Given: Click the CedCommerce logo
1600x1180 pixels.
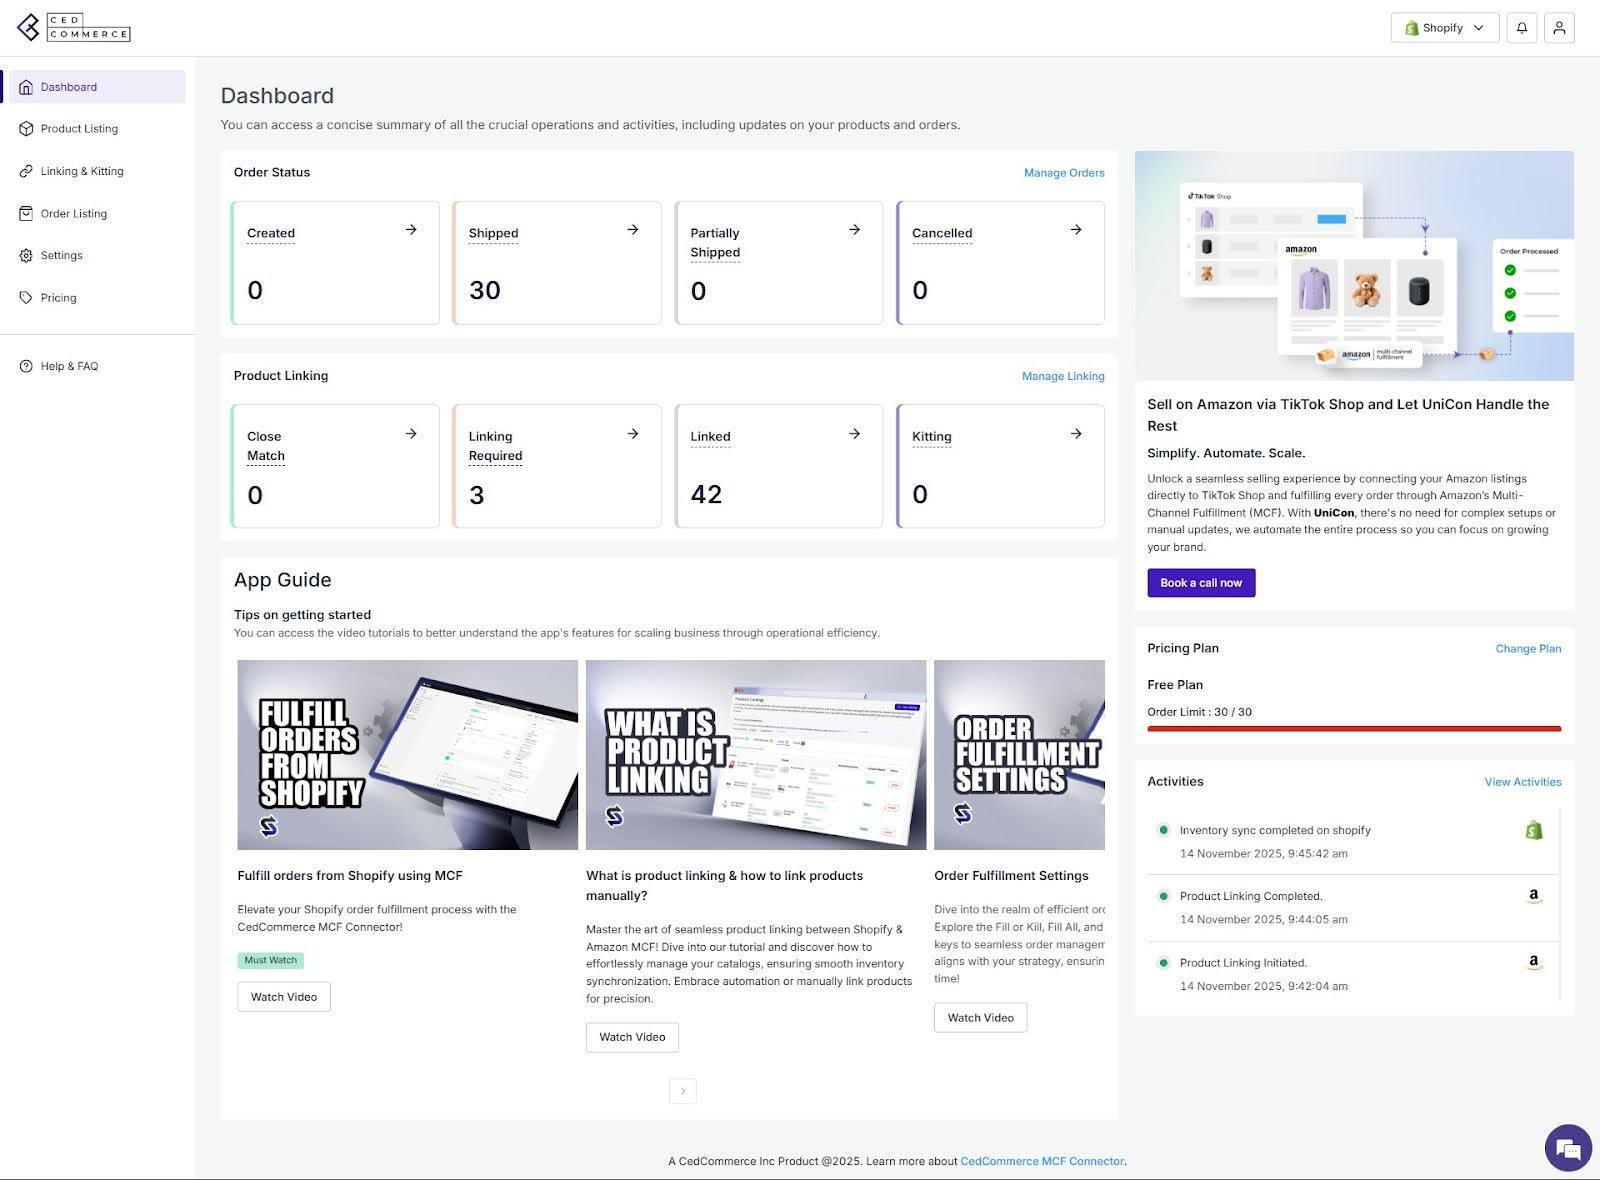Looking at the screenshot, I should pos(74,27).
